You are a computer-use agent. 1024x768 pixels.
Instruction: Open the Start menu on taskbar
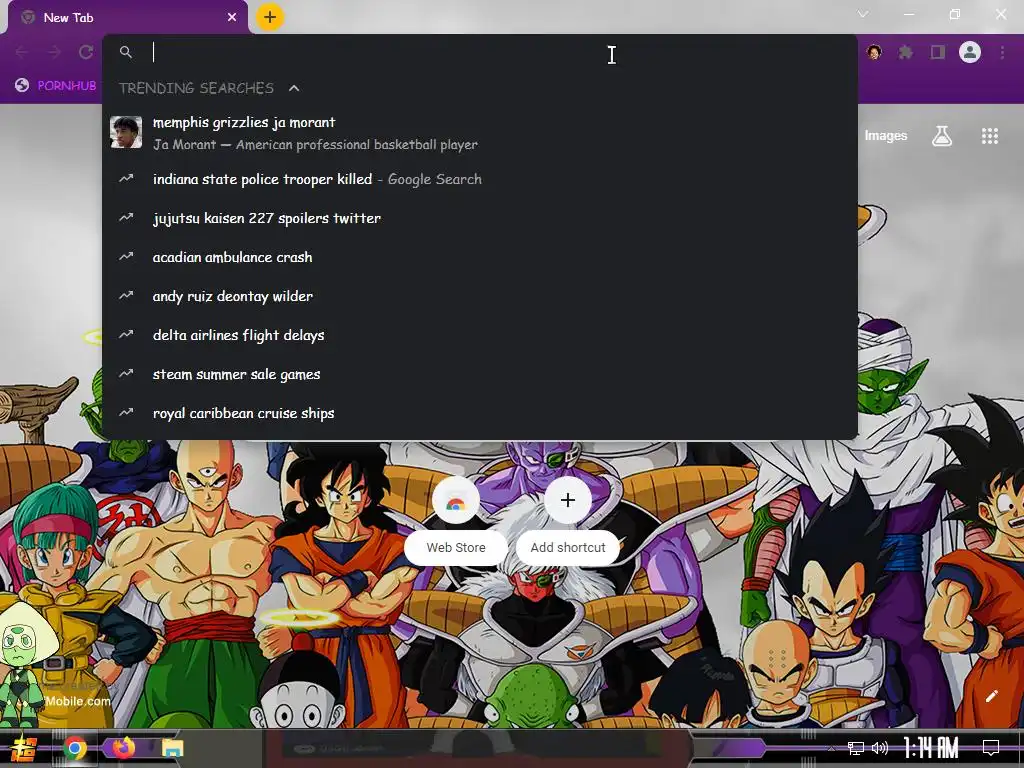click(x=24, y=748)
